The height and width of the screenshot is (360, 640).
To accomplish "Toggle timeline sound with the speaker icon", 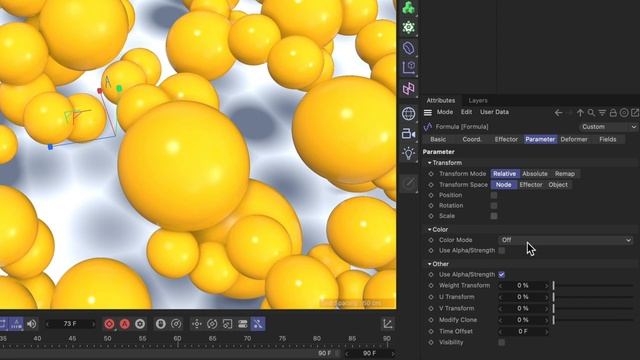I will click(x=31, y=324).
